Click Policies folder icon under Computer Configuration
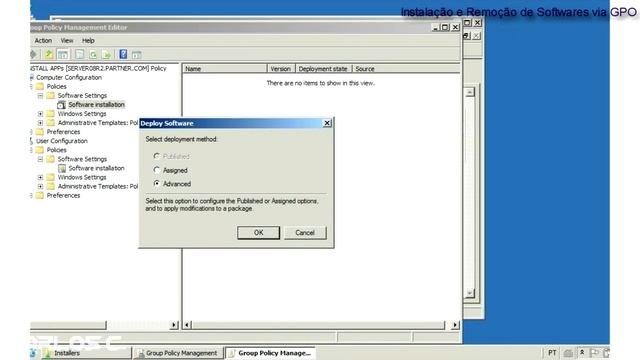640x360 pixels. (x=40, y=87)
